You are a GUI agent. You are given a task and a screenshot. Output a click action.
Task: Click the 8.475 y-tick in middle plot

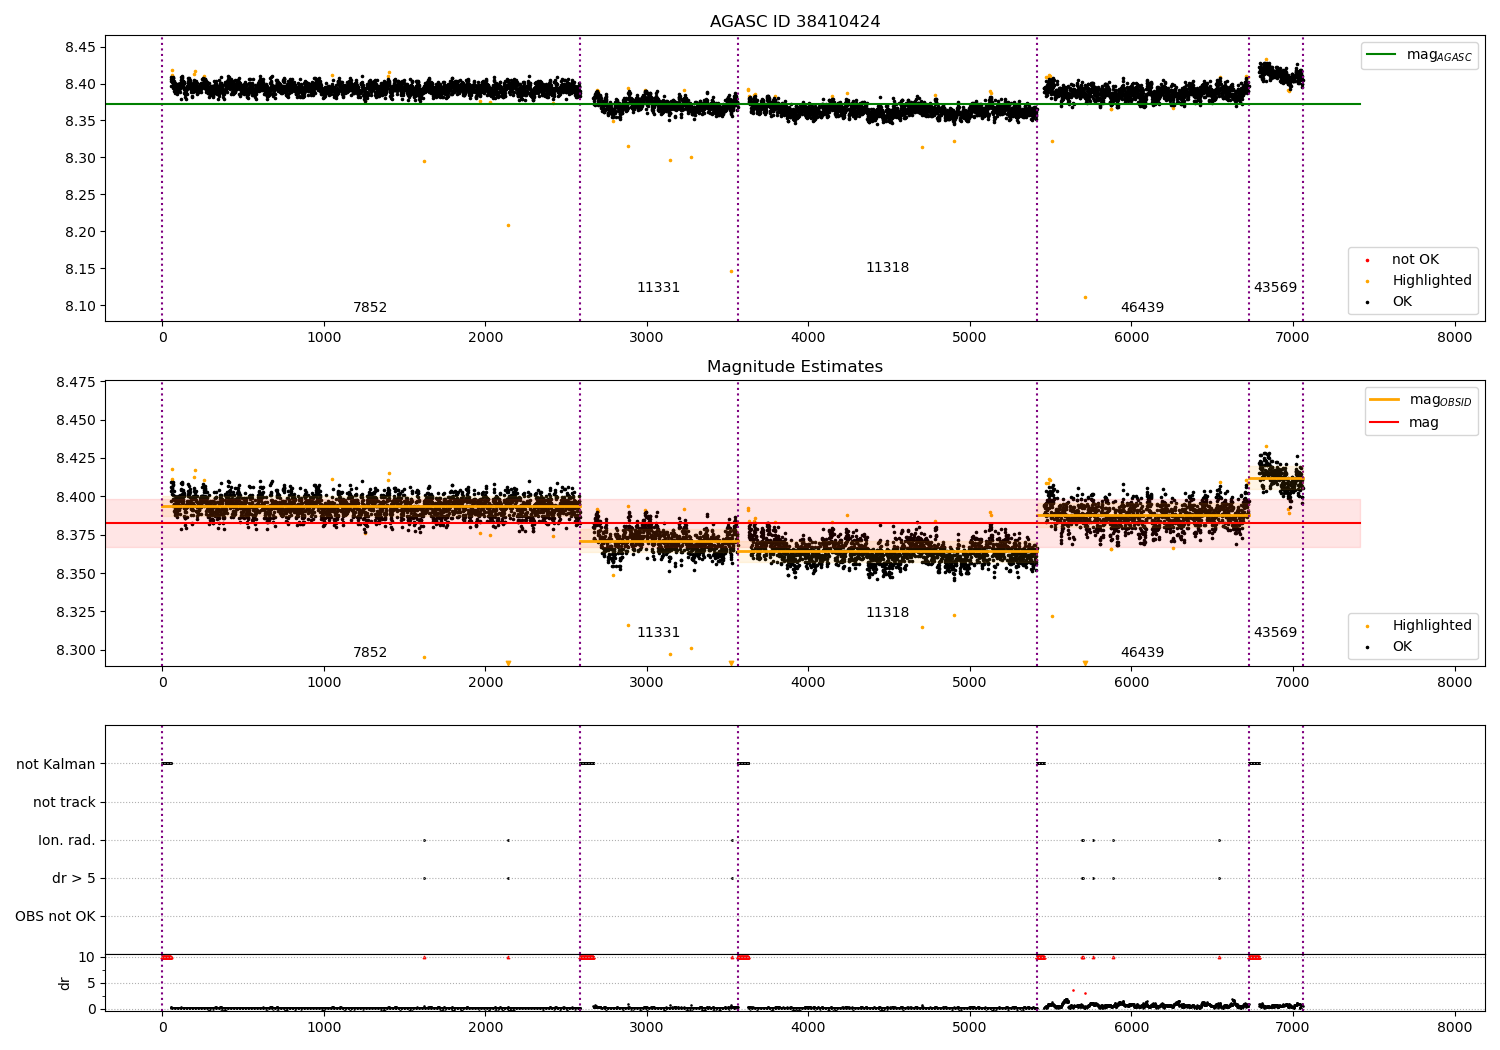[75, 382]
